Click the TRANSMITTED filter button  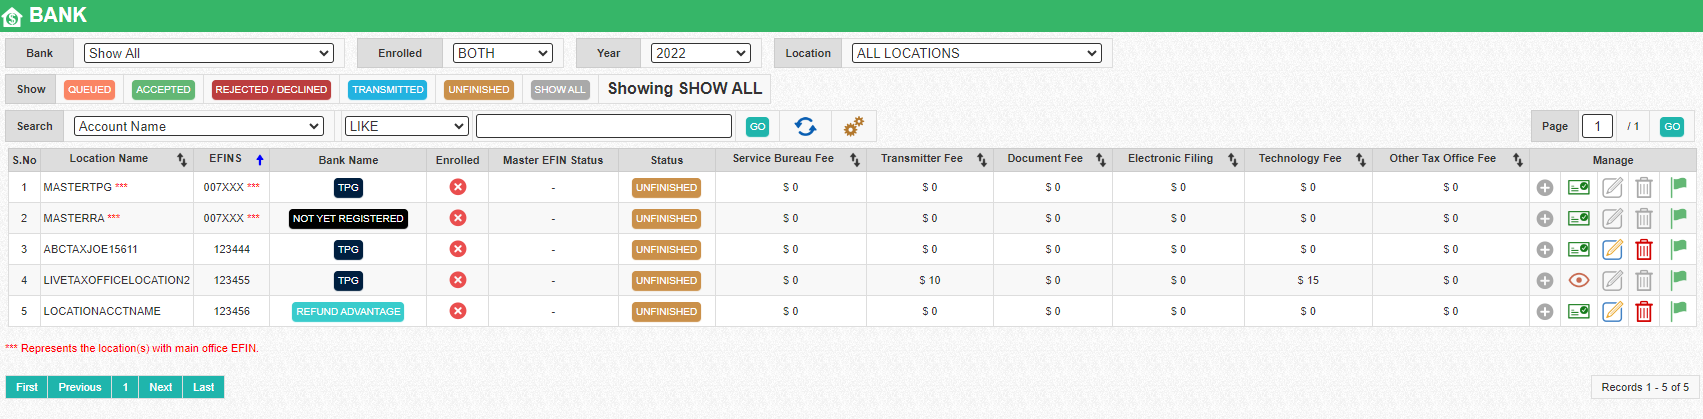[388, 90]
